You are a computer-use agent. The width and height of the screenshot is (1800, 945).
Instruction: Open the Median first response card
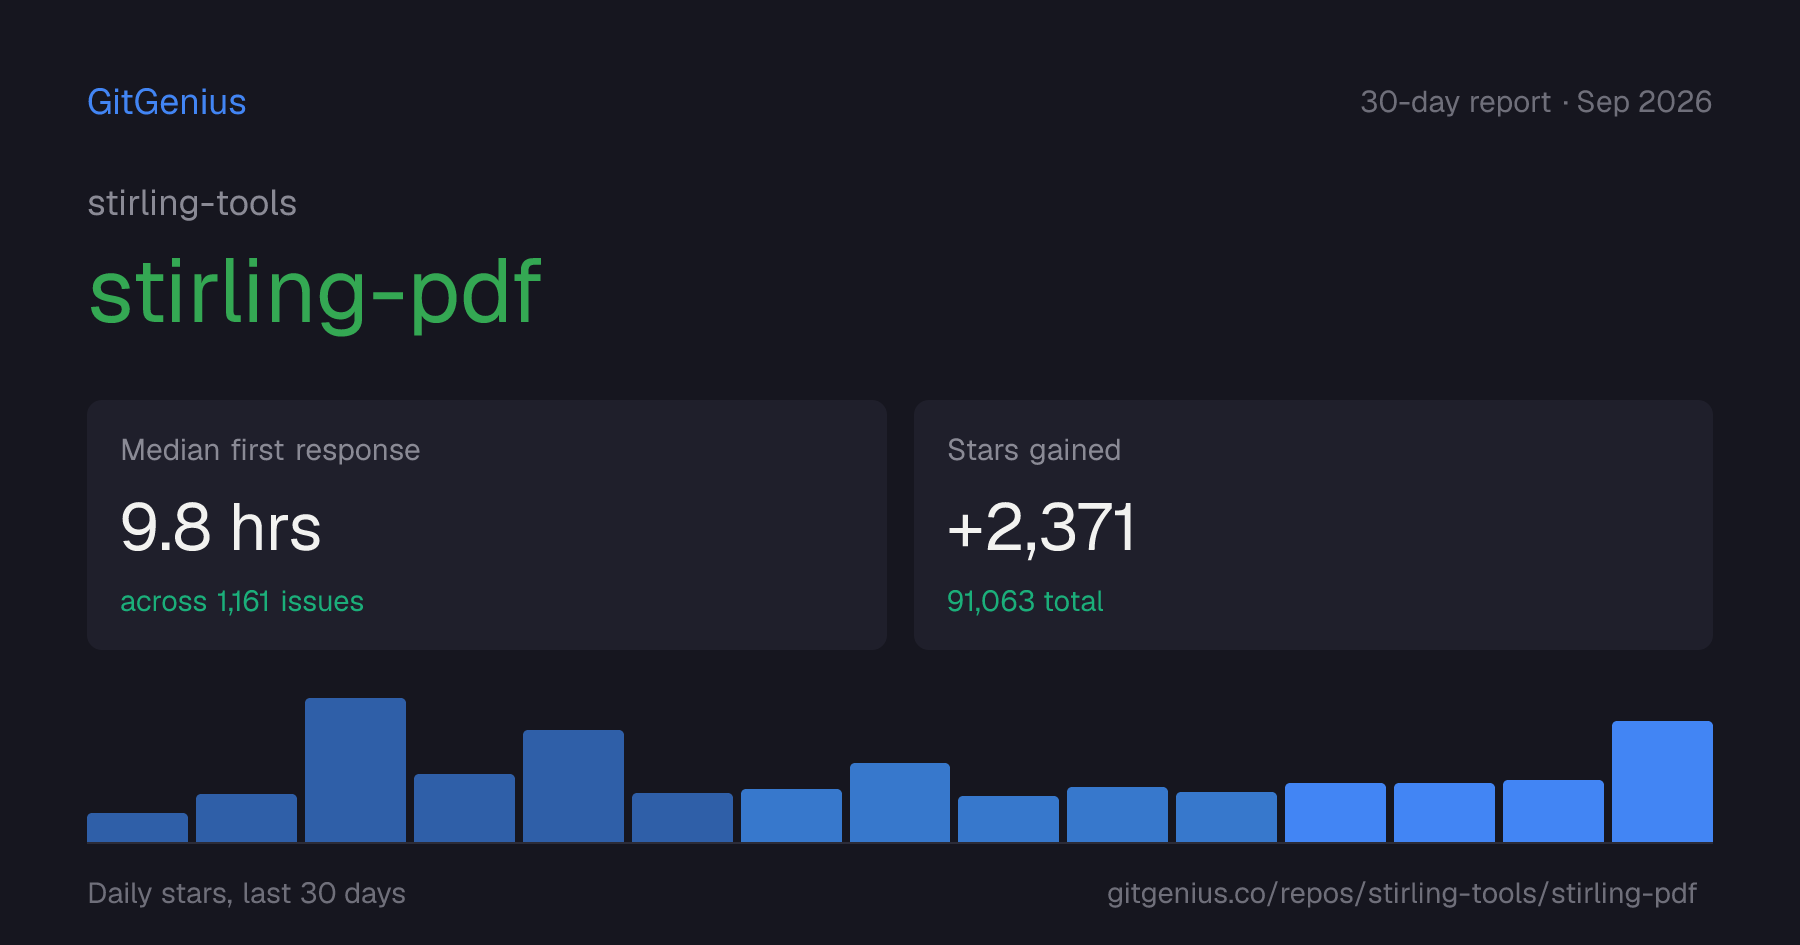487,525
